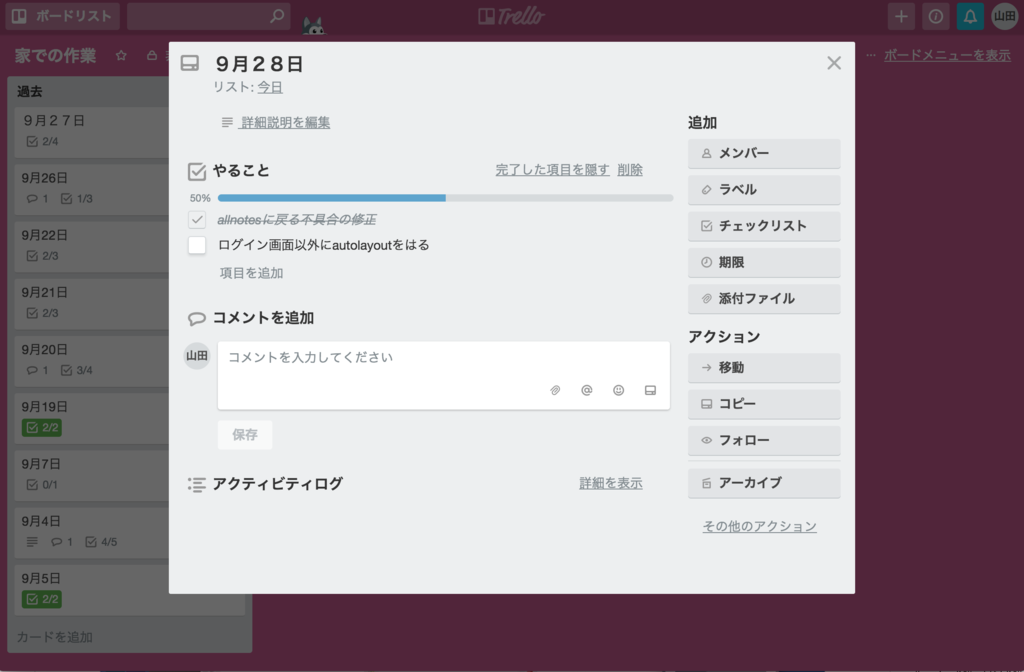Click the 削除 link on the checklist

630,170
